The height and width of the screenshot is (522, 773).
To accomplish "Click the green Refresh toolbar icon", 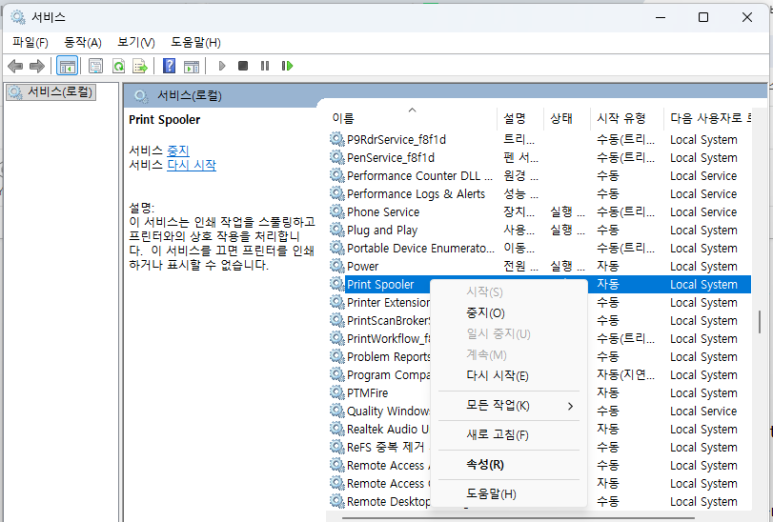I will point(119,66).
